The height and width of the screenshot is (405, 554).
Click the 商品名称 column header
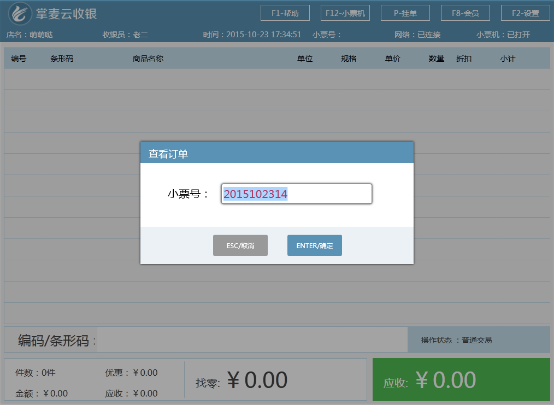pyautogui.click(x=148, y=59)
